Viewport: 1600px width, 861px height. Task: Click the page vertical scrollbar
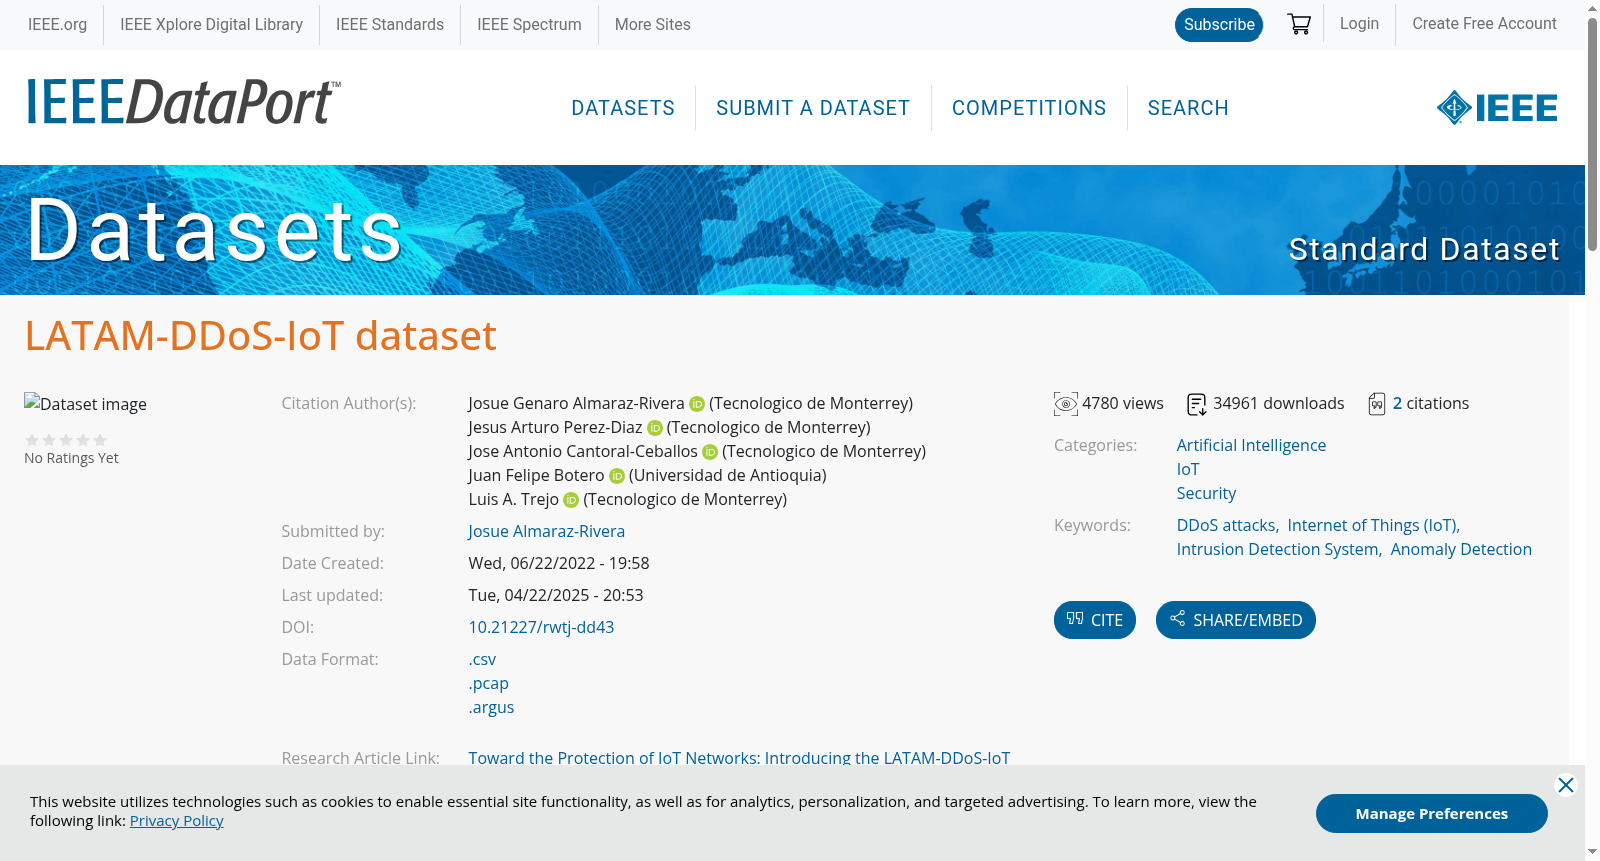(1592, 135)
